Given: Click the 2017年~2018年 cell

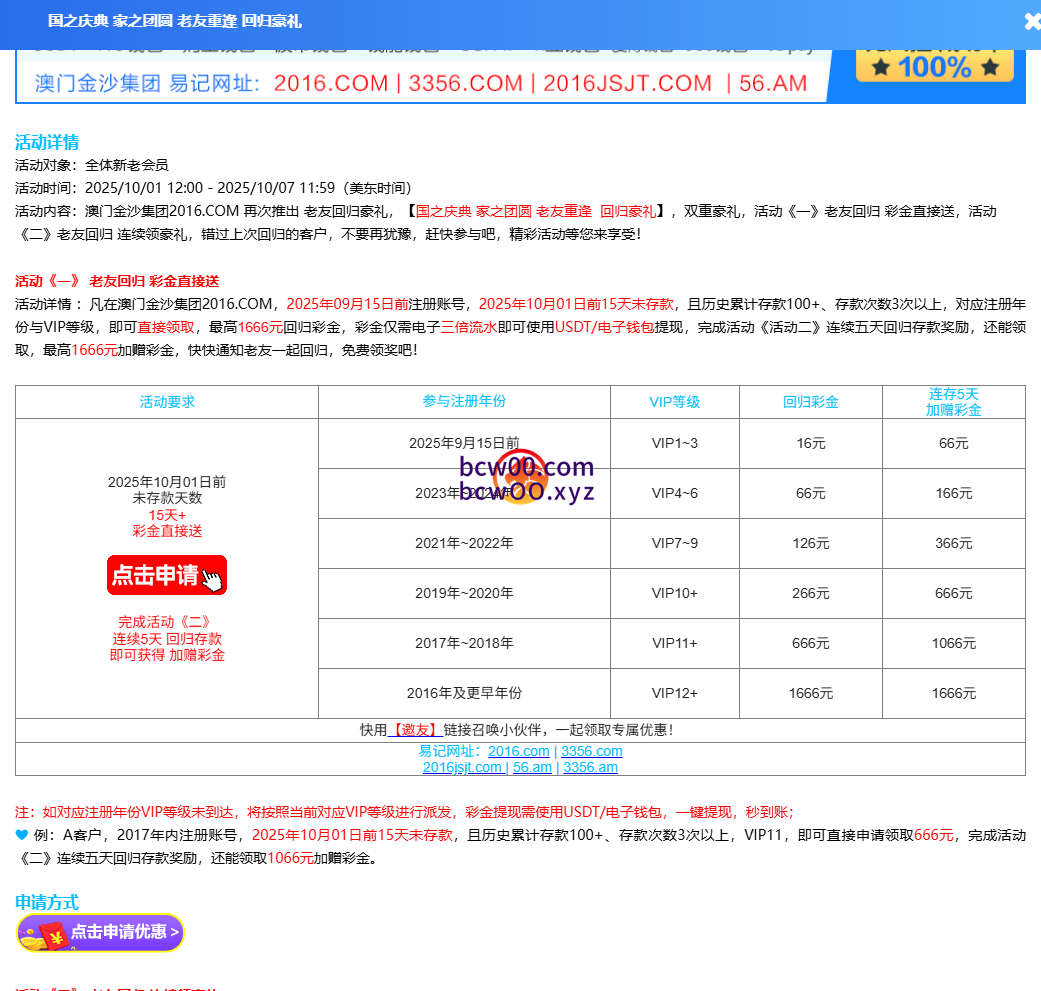Looking at the screenshot, I should coord(464,643).
